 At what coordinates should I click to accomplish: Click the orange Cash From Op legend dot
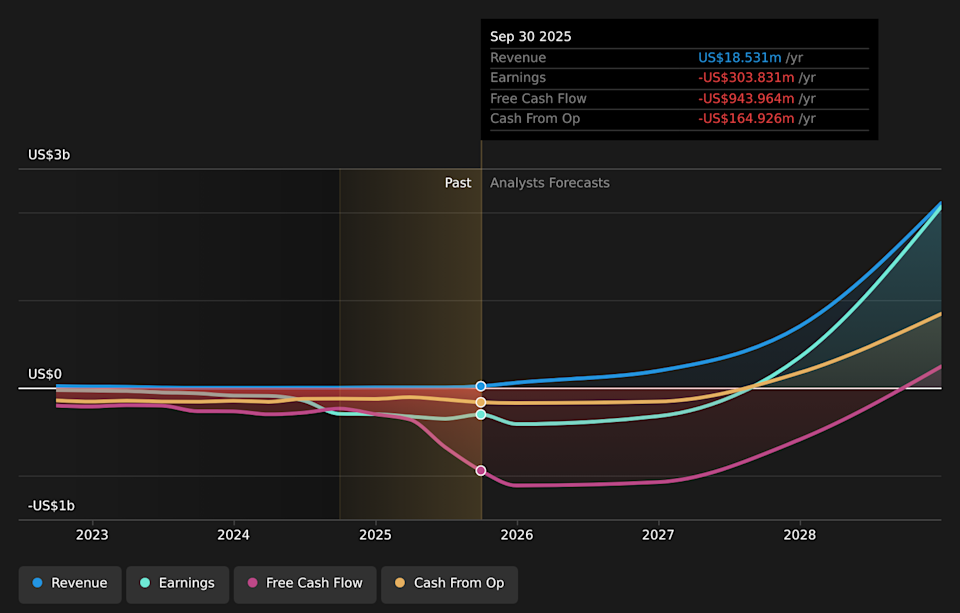pyautogui.click(x=400, y=583)
